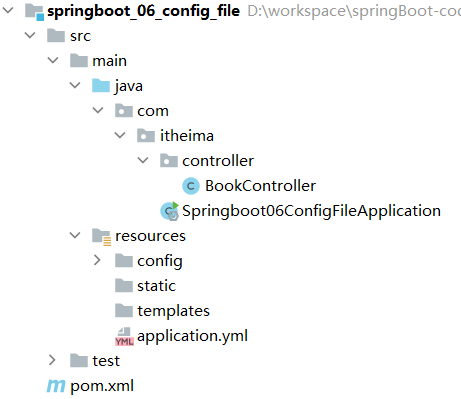Screen dimensions: 461x399
Task: Click the springboot_06_config_file module icon
Action: (35, 12)
